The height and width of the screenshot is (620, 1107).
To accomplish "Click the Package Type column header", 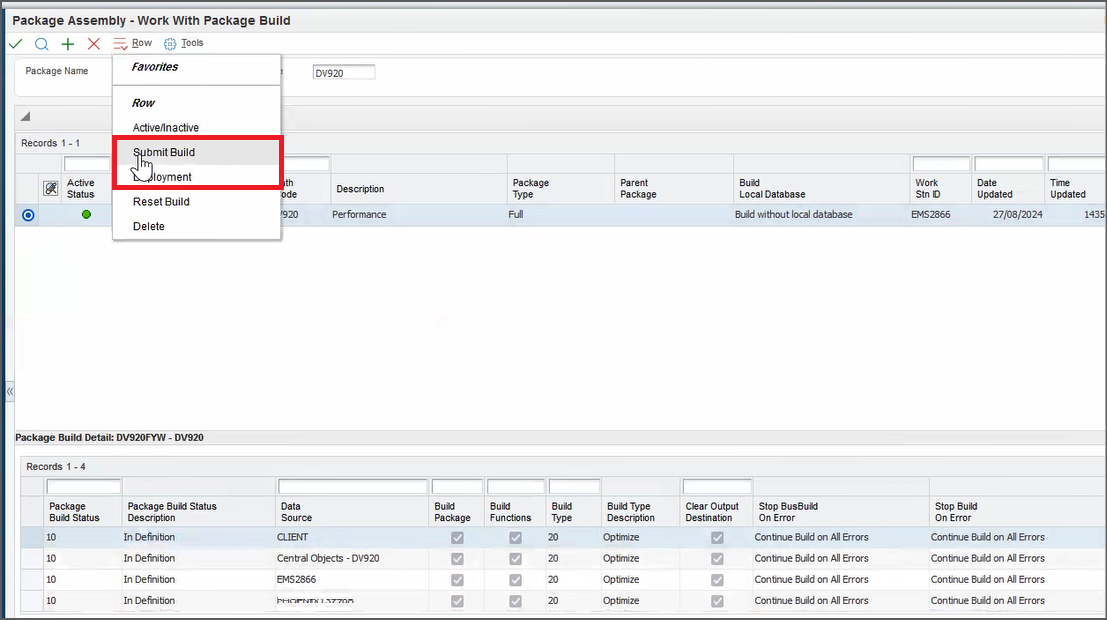I will pos(530,189).
